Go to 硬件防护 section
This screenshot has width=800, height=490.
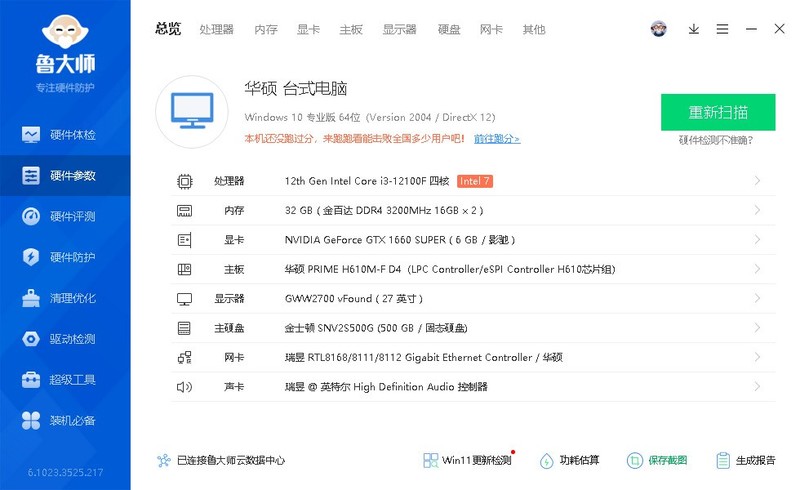[65, 257]
